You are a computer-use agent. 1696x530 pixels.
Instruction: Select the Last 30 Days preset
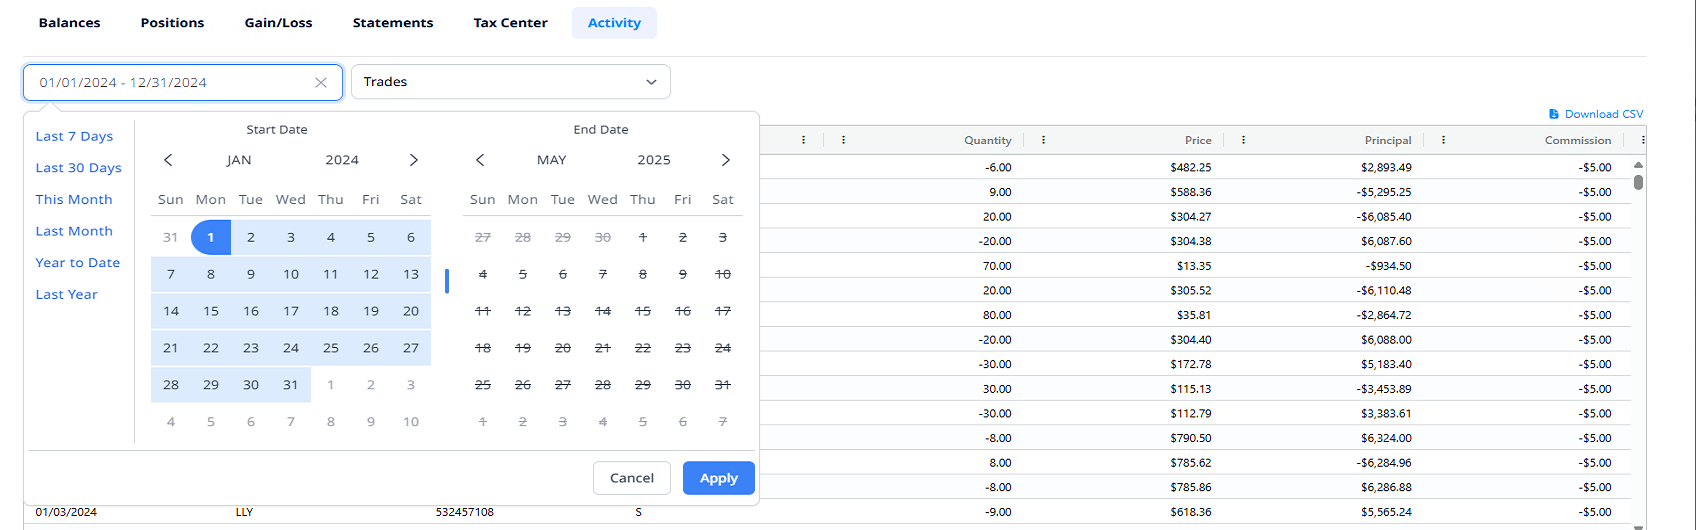(78, 168)
